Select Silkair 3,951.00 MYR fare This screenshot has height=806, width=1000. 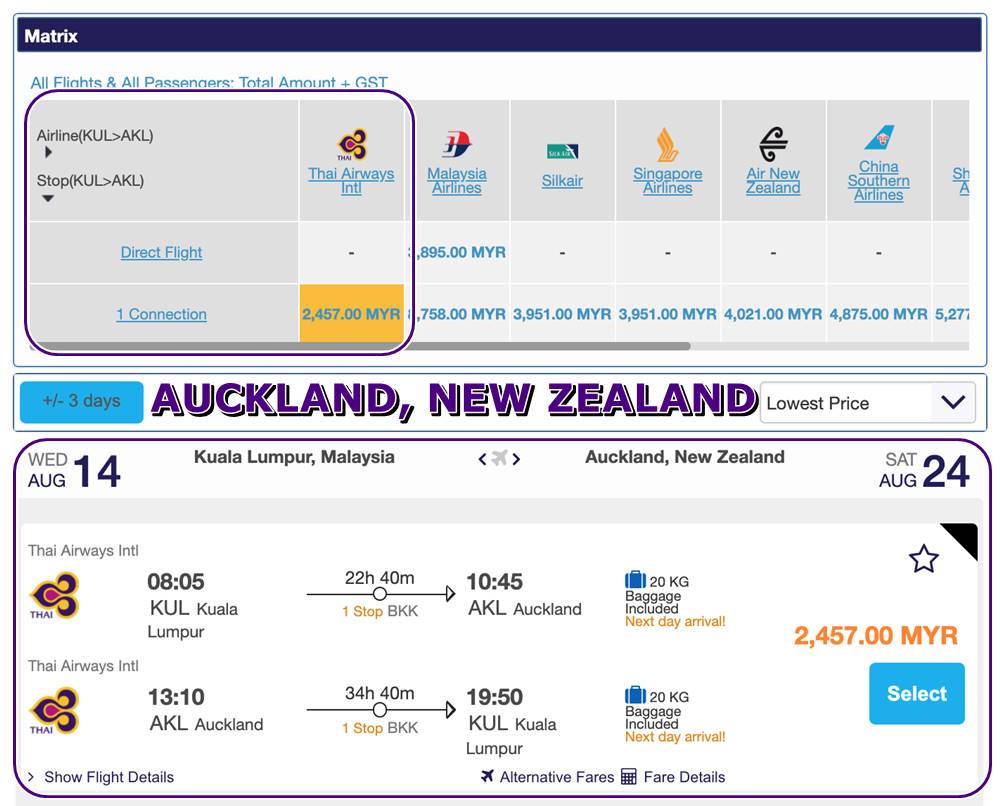[562, 314]
